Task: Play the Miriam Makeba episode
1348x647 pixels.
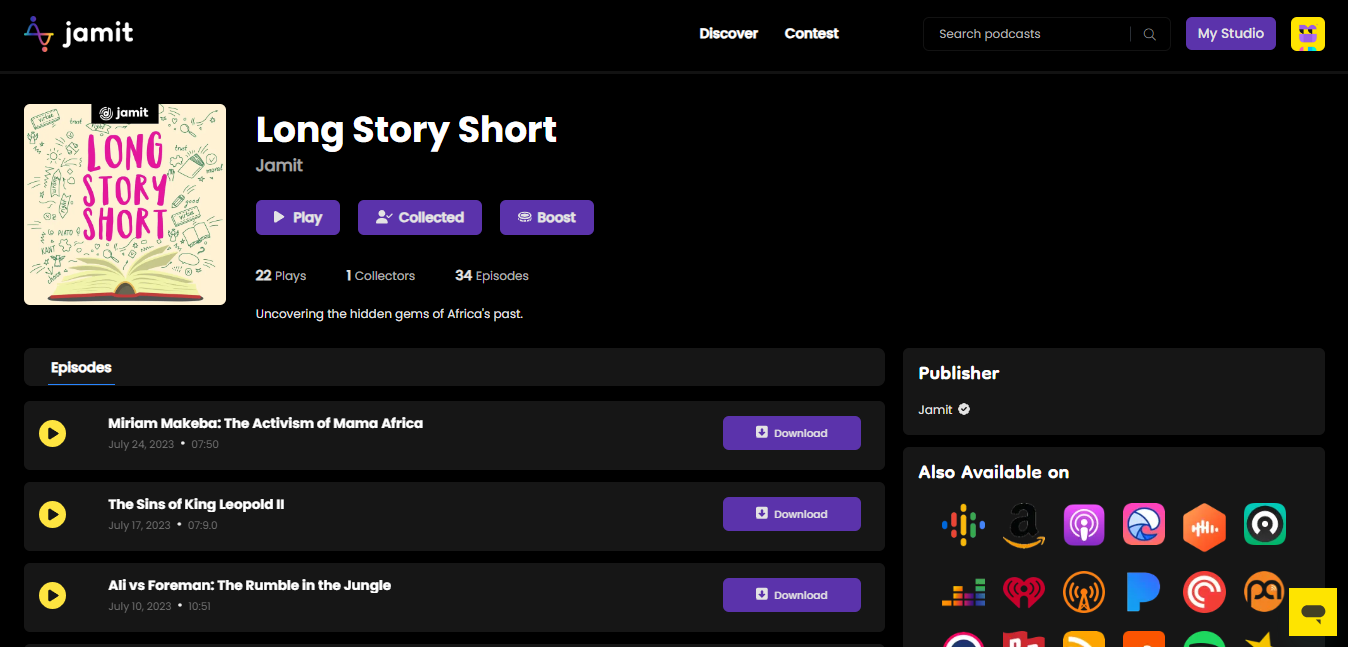Action: (52, 433)
